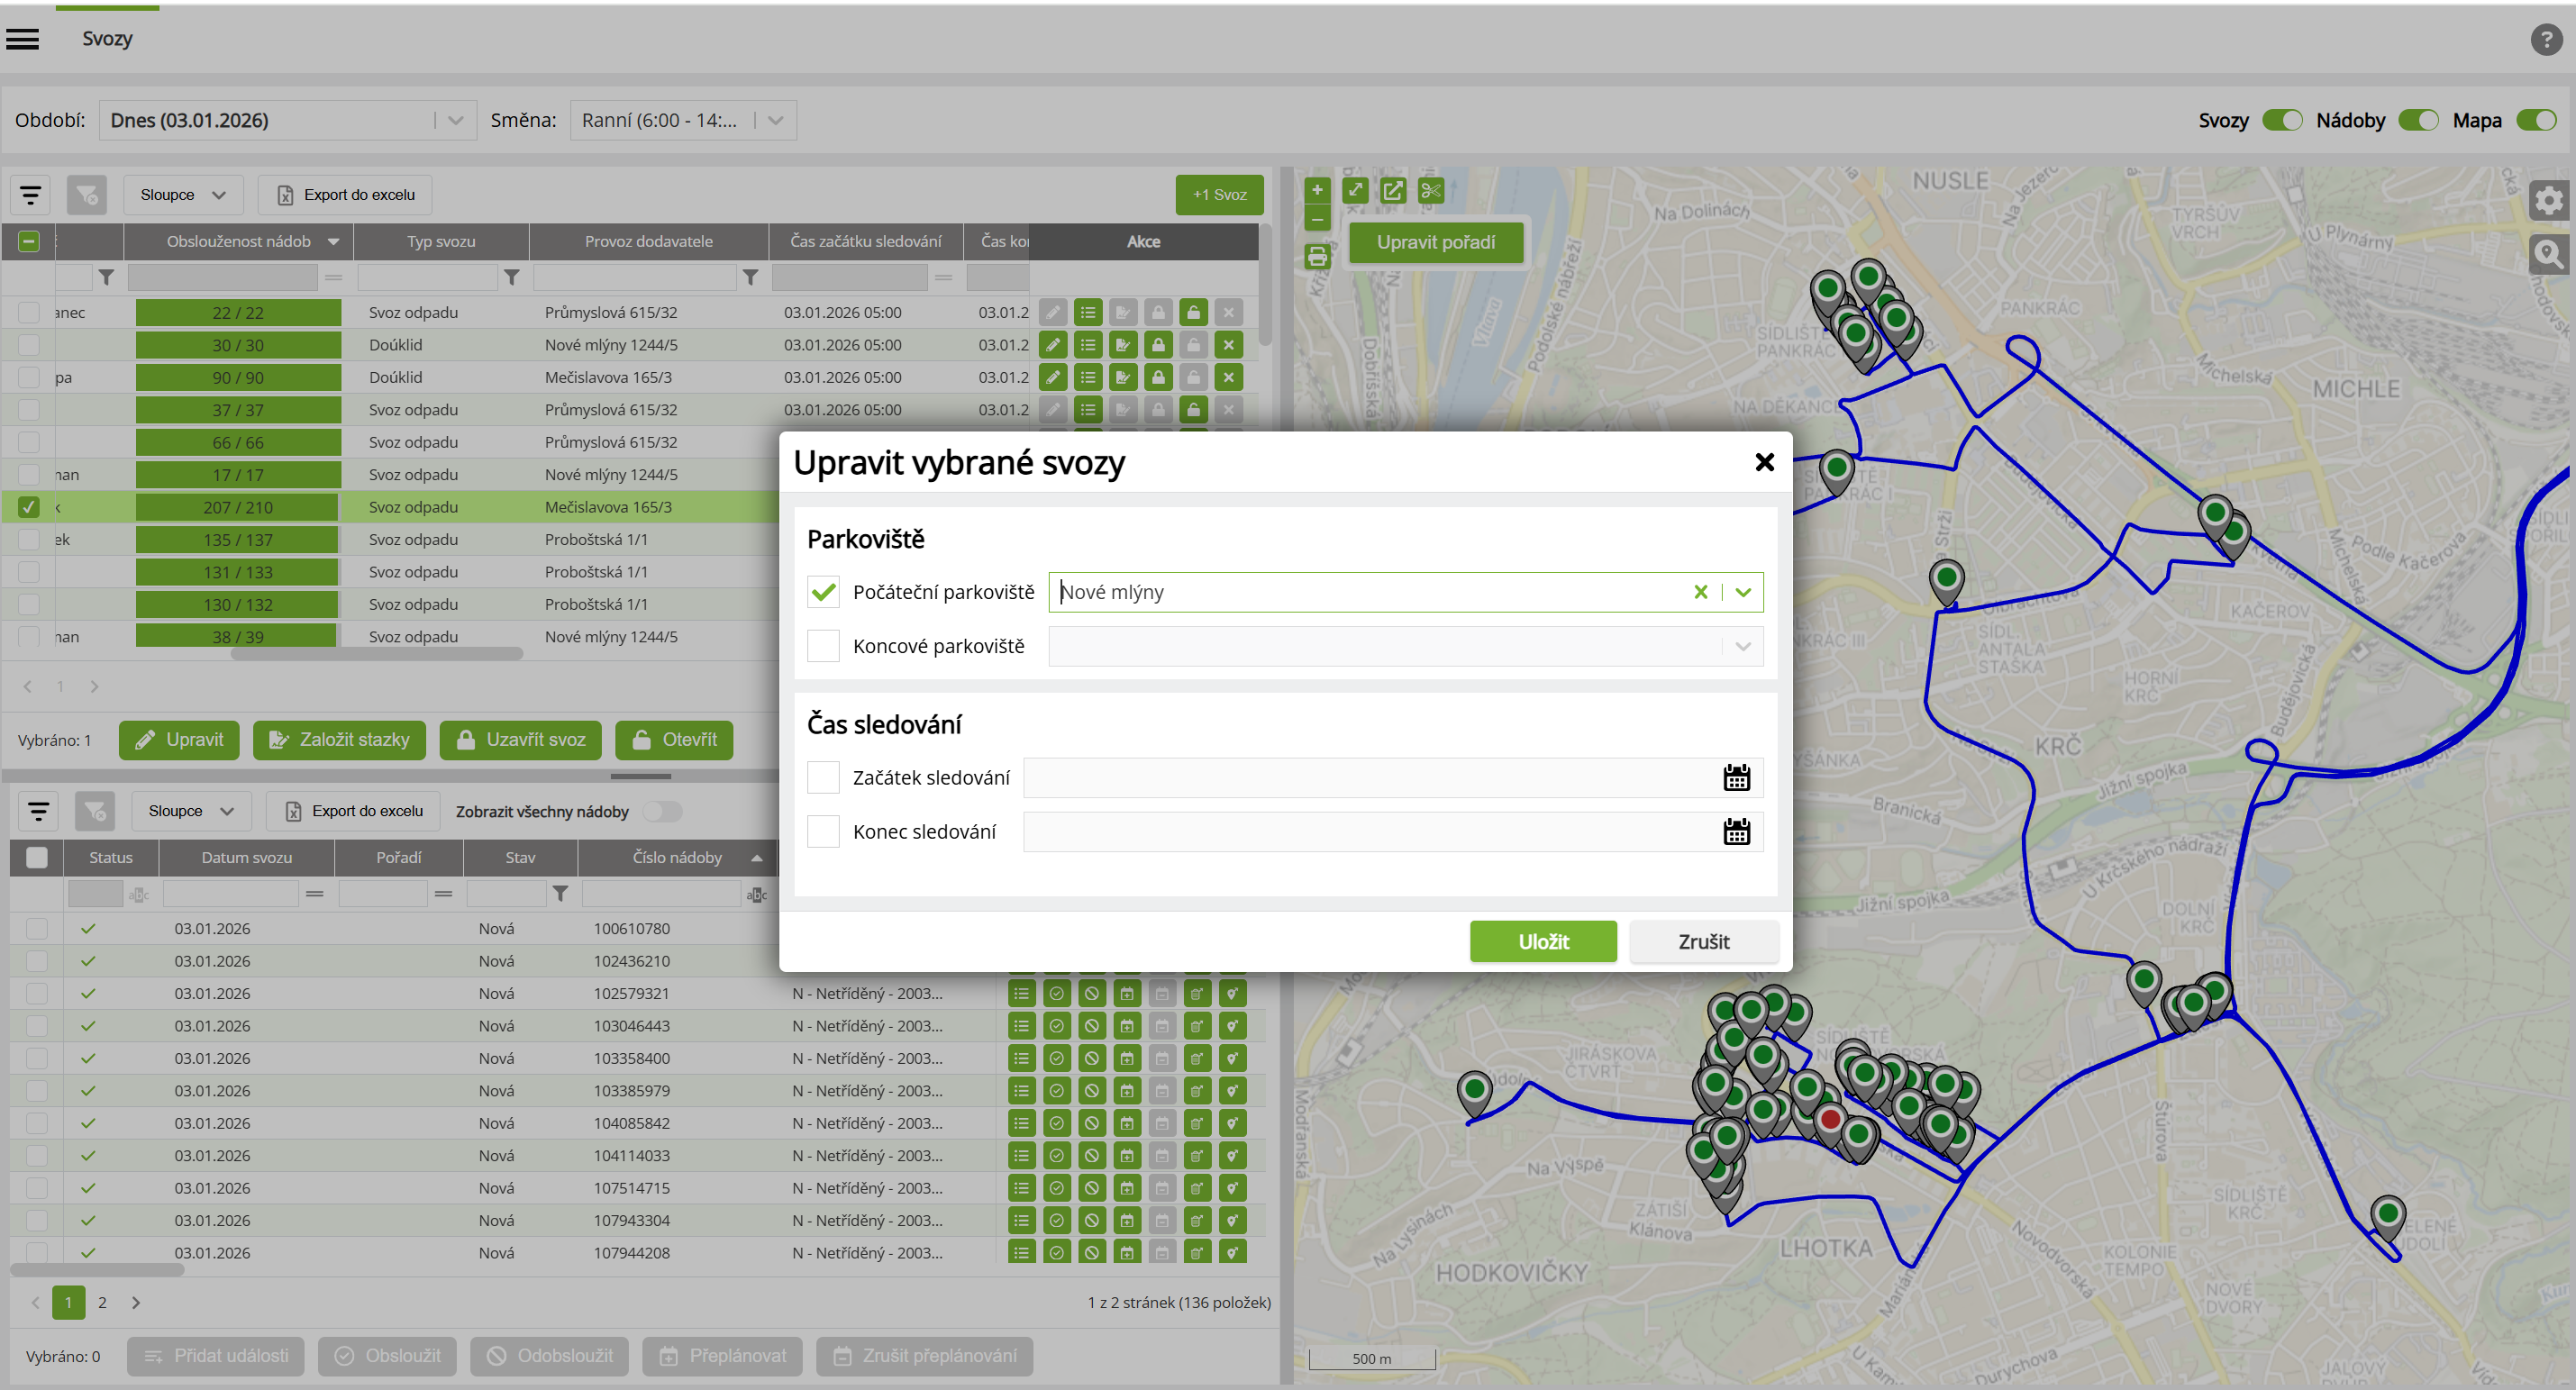
Task: Click the map search magnifier icon
Action: (x=2548, y=255)
